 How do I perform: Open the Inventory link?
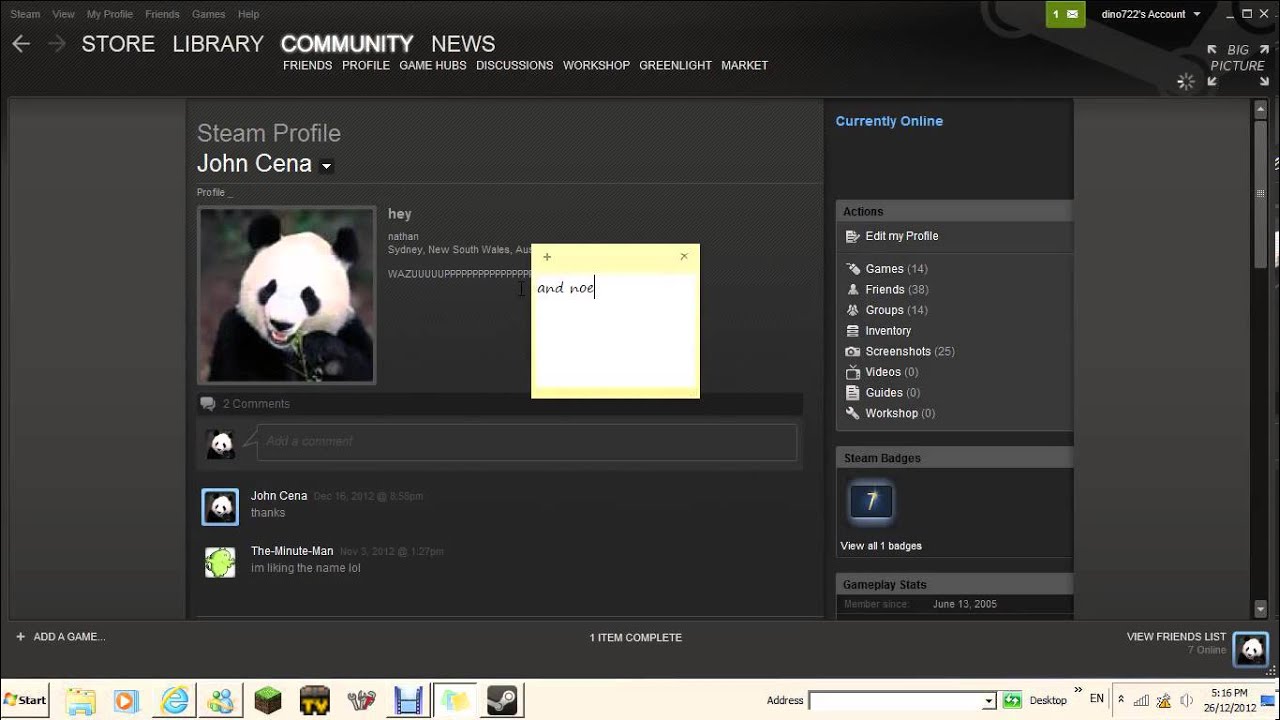click(888, 331)
